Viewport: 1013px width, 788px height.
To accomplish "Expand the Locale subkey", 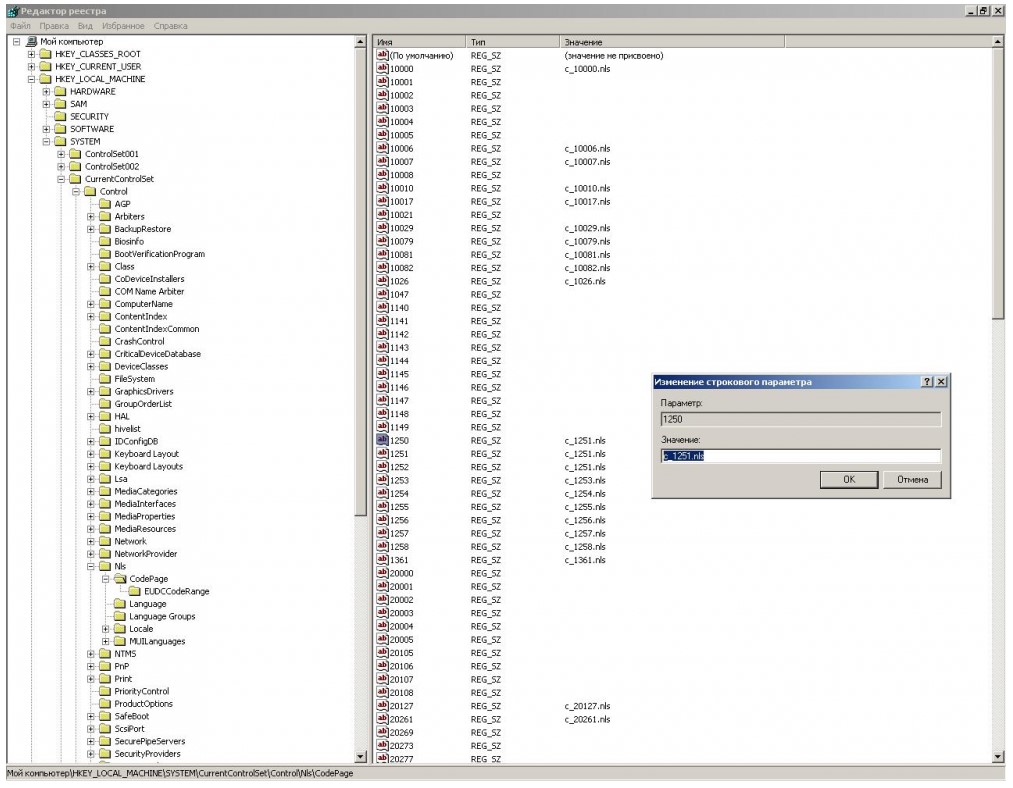I will pyautogui.click(x=106, y=629).
